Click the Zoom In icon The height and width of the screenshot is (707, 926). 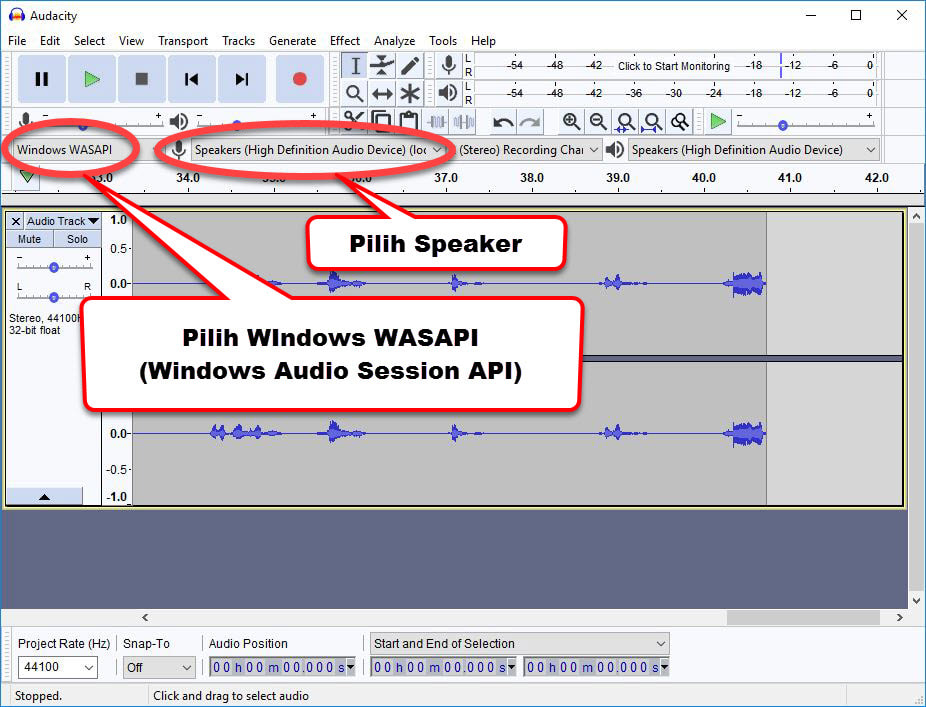(x=570, y=122)
